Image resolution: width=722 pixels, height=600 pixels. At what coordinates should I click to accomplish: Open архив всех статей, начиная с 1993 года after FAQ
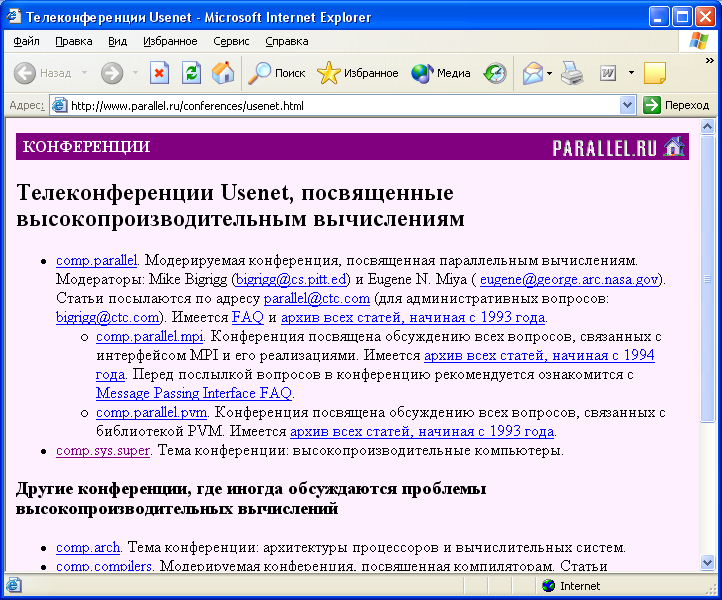click(413, 317)
